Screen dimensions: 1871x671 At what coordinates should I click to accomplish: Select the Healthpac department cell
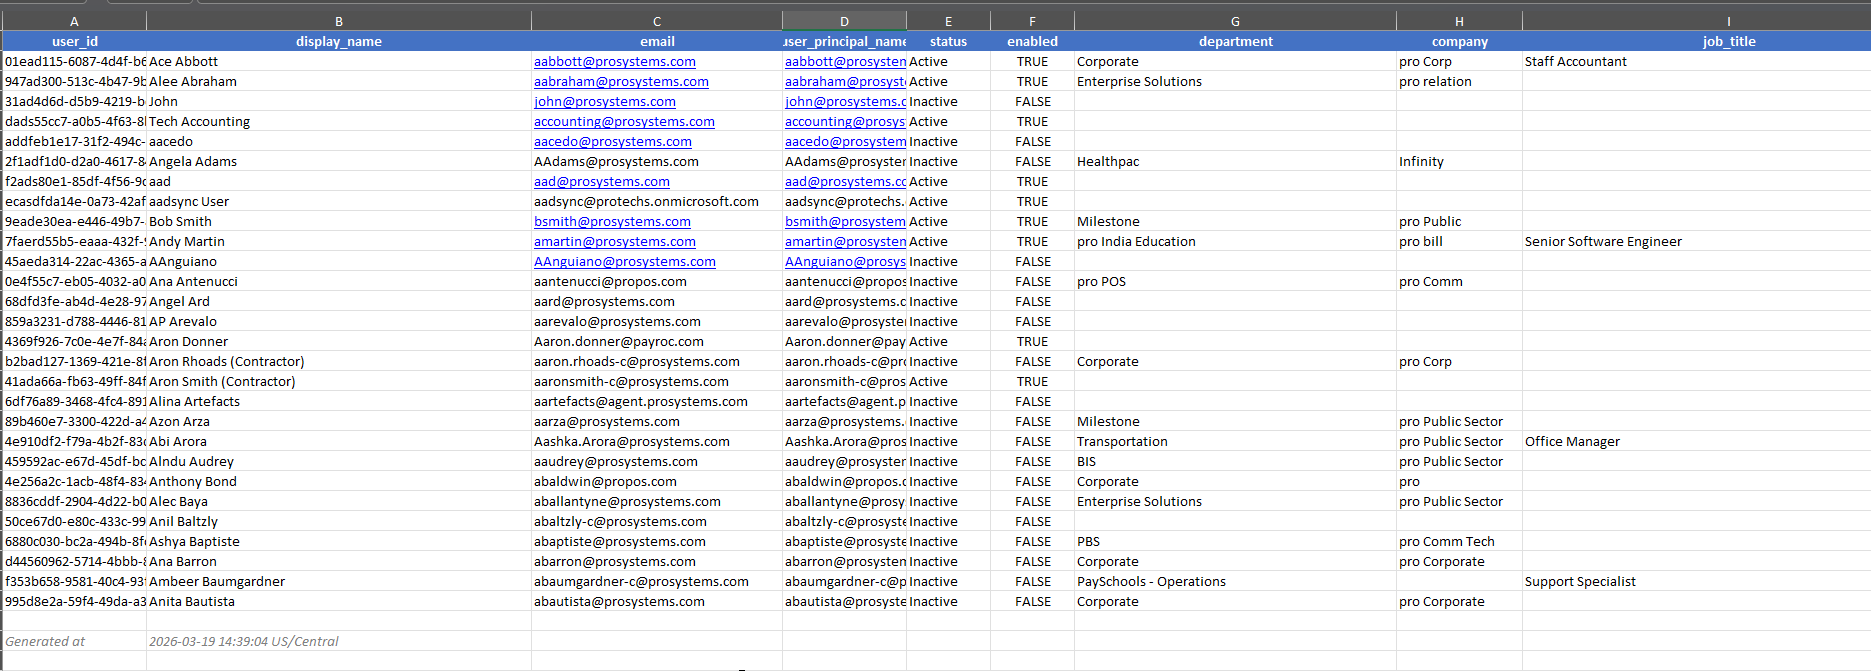point(1235,161)
